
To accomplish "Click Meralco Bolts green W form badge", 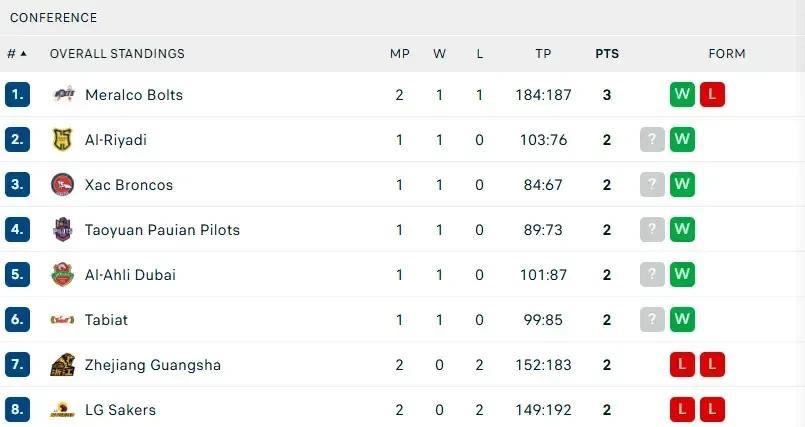I will coord(682,94).
